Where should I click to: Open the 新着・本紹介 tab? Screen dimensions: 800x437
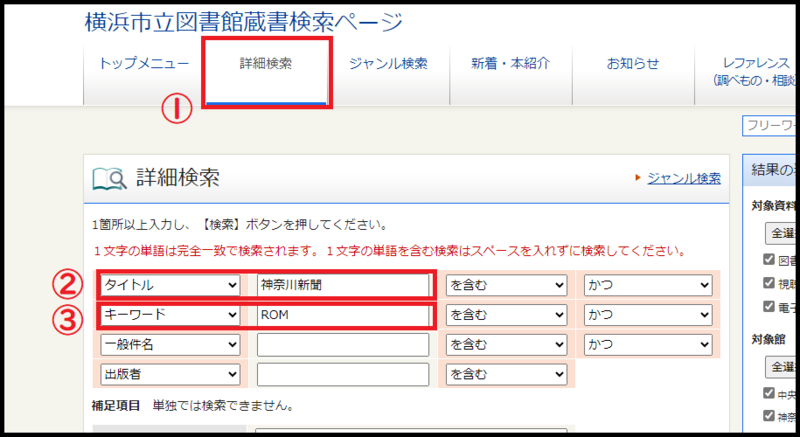[511, 64]
